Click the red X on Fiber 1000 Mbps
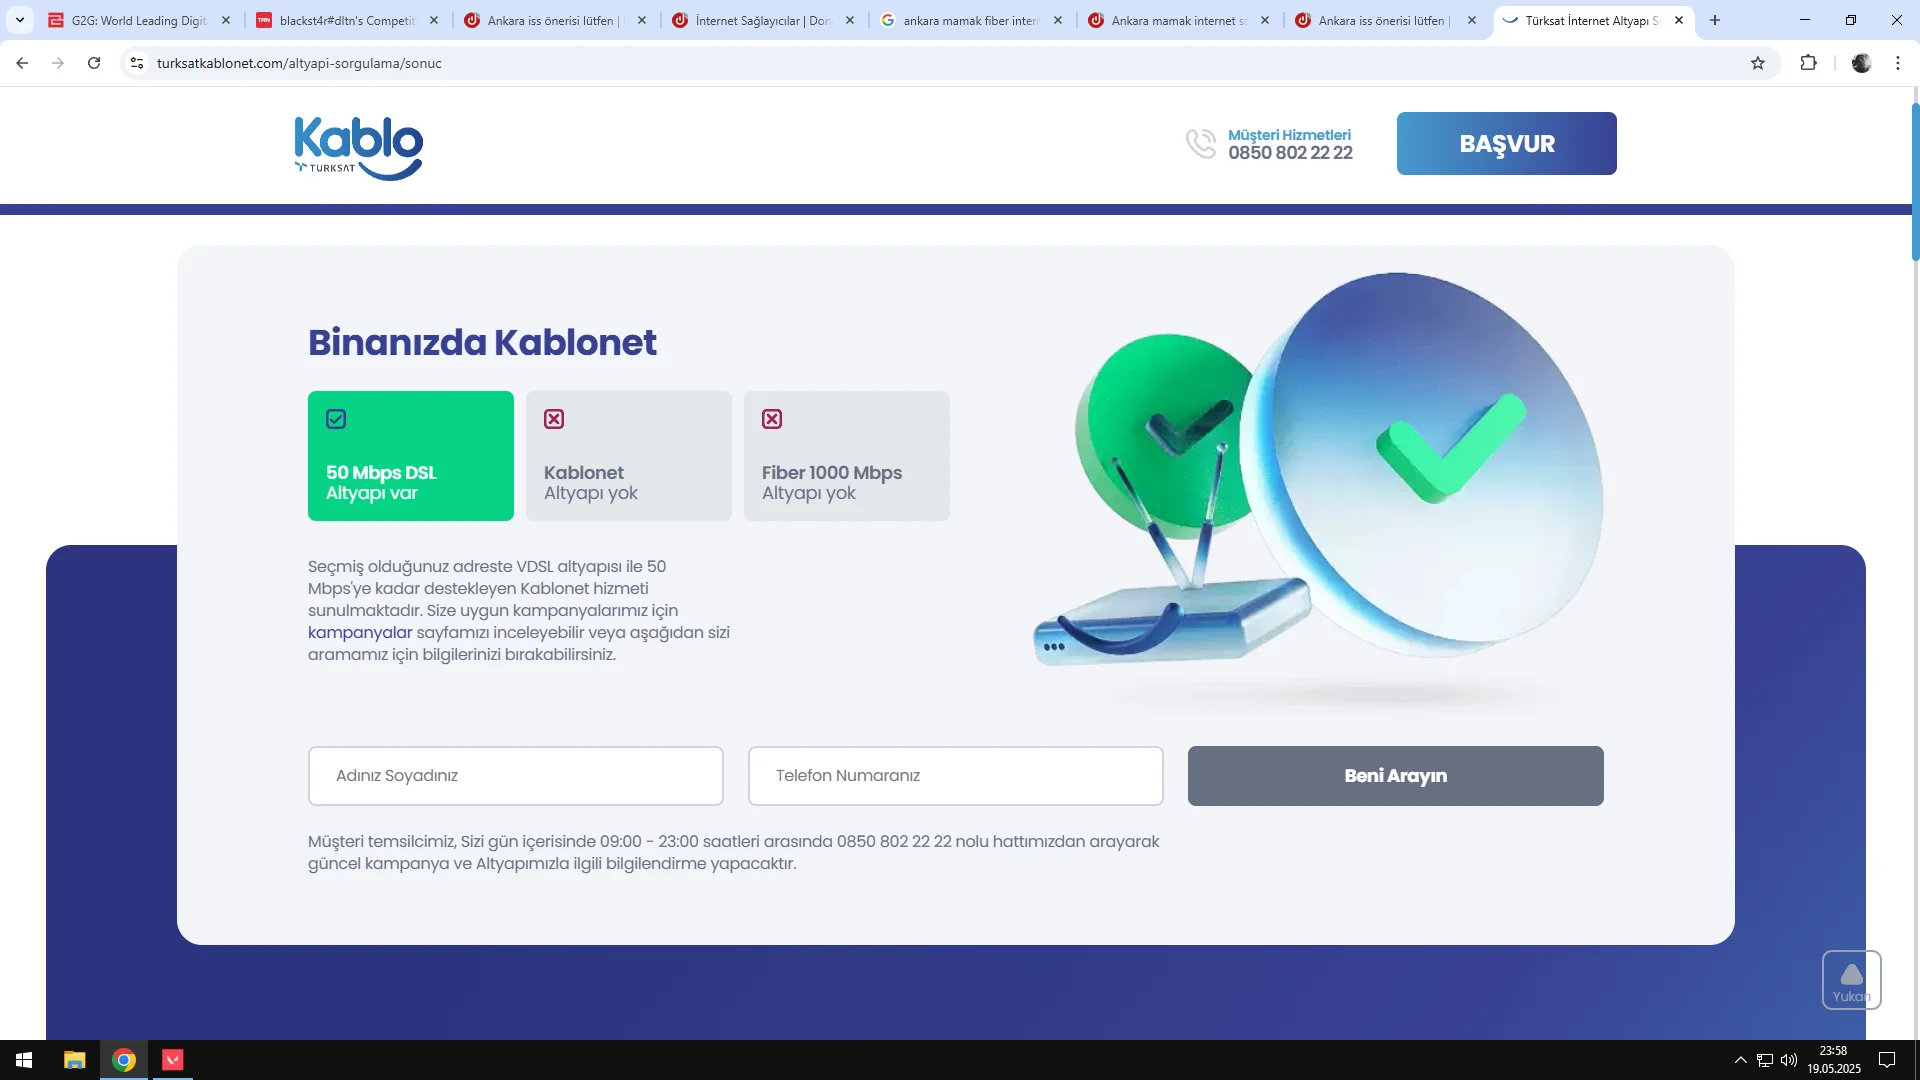This screenshot has width=1920, height=1080. [772, 419]
